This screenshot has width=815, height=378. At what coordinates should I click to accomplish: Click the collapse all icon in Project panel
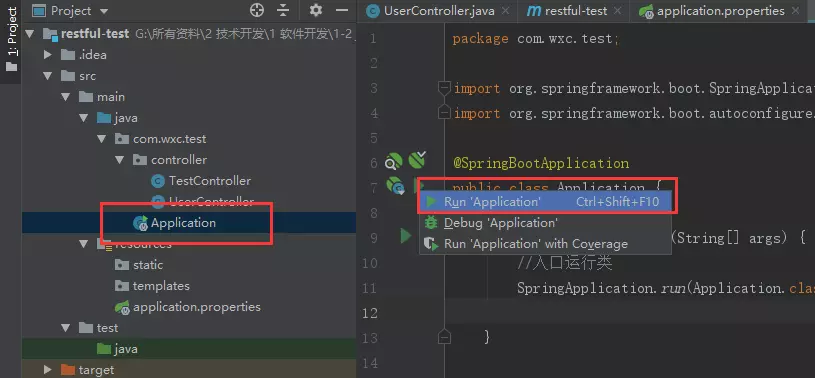coord(283,10)
